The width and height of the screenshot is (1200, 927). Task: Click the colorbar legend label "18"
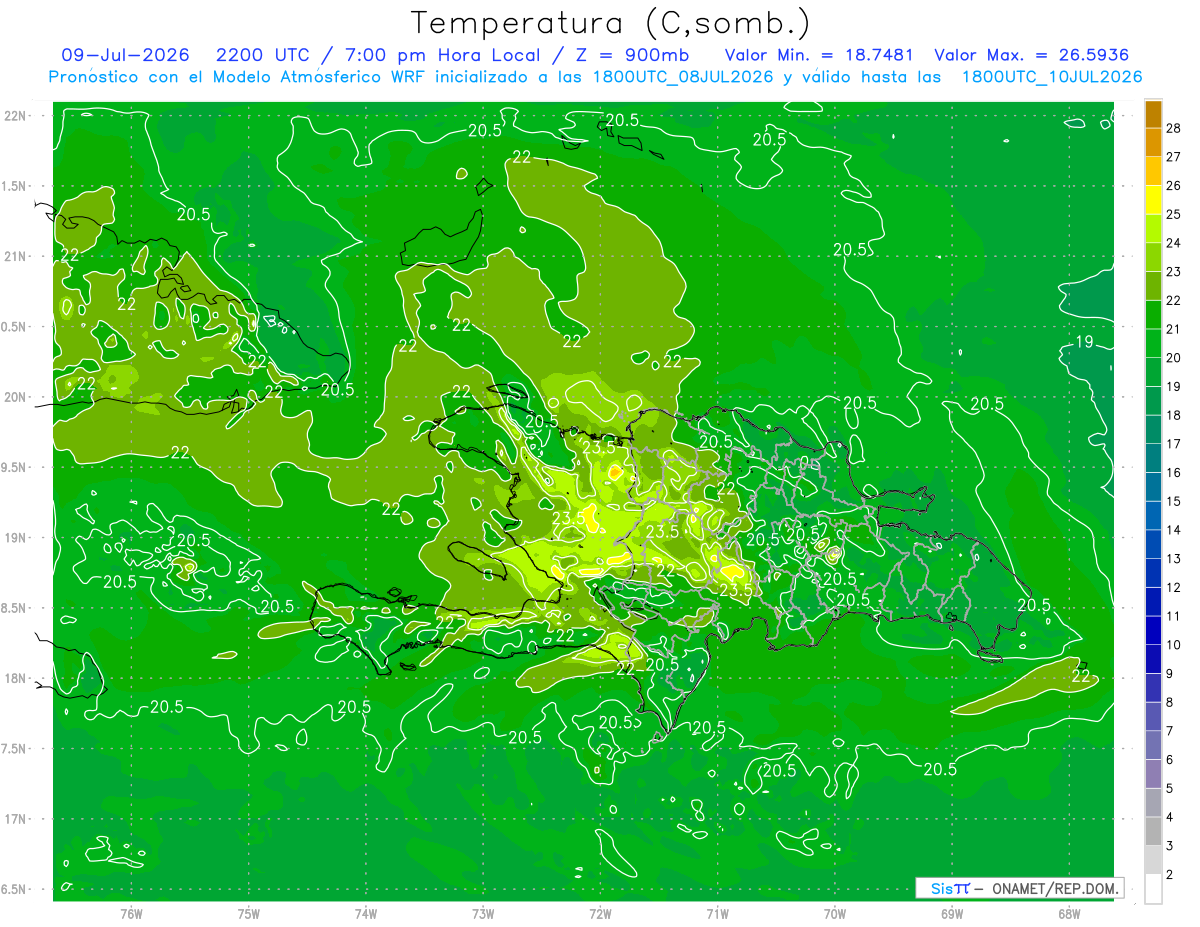(x=1174, y=414)
